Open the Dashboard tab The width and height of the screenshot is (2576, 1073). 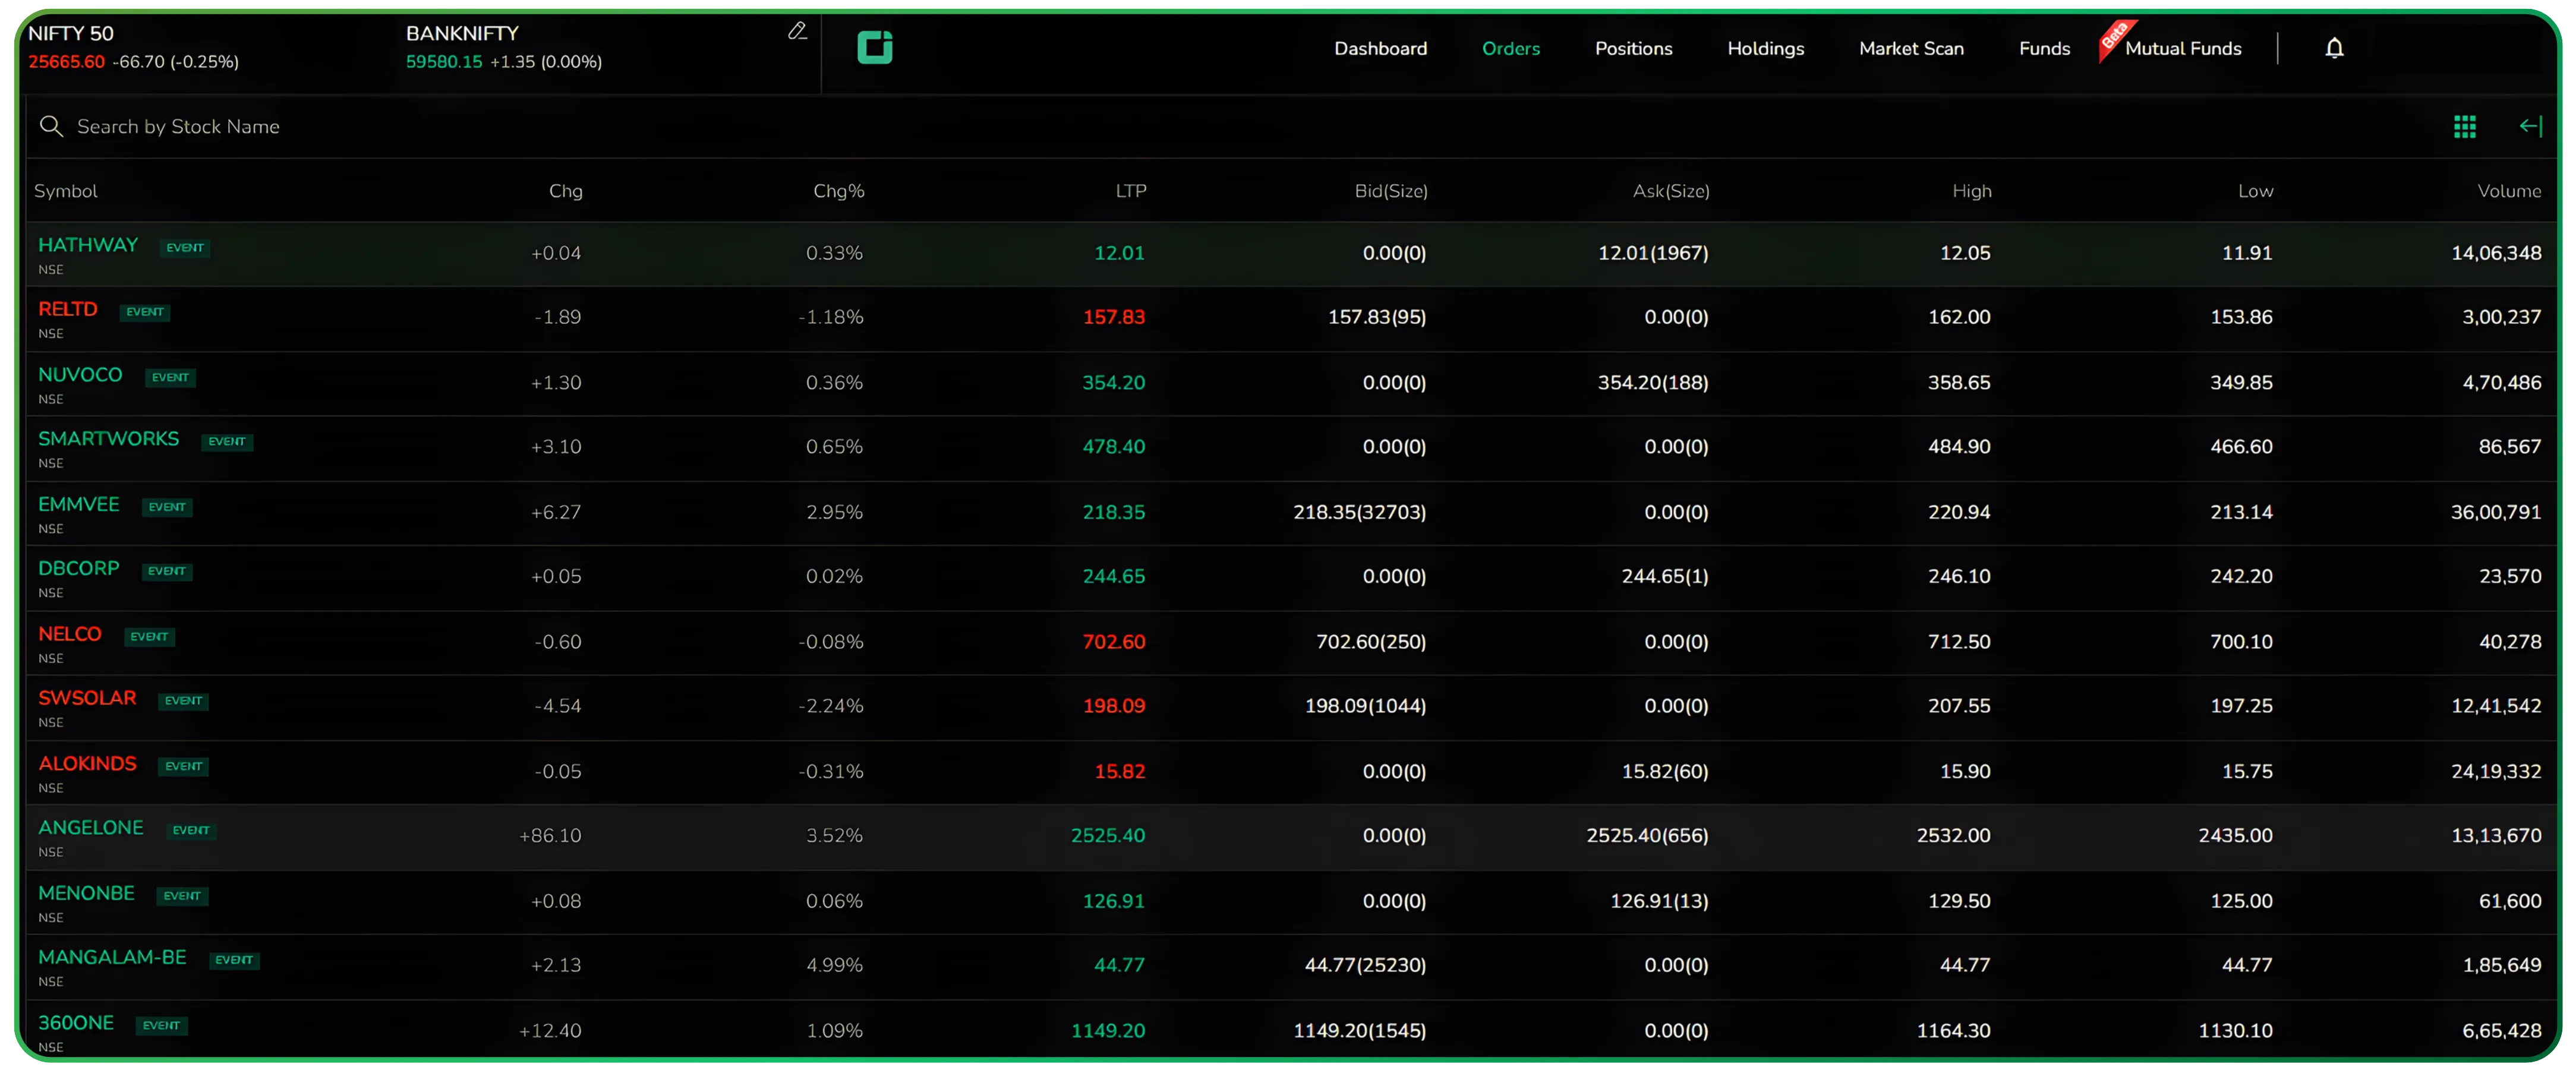click(x=1380, y=48)
